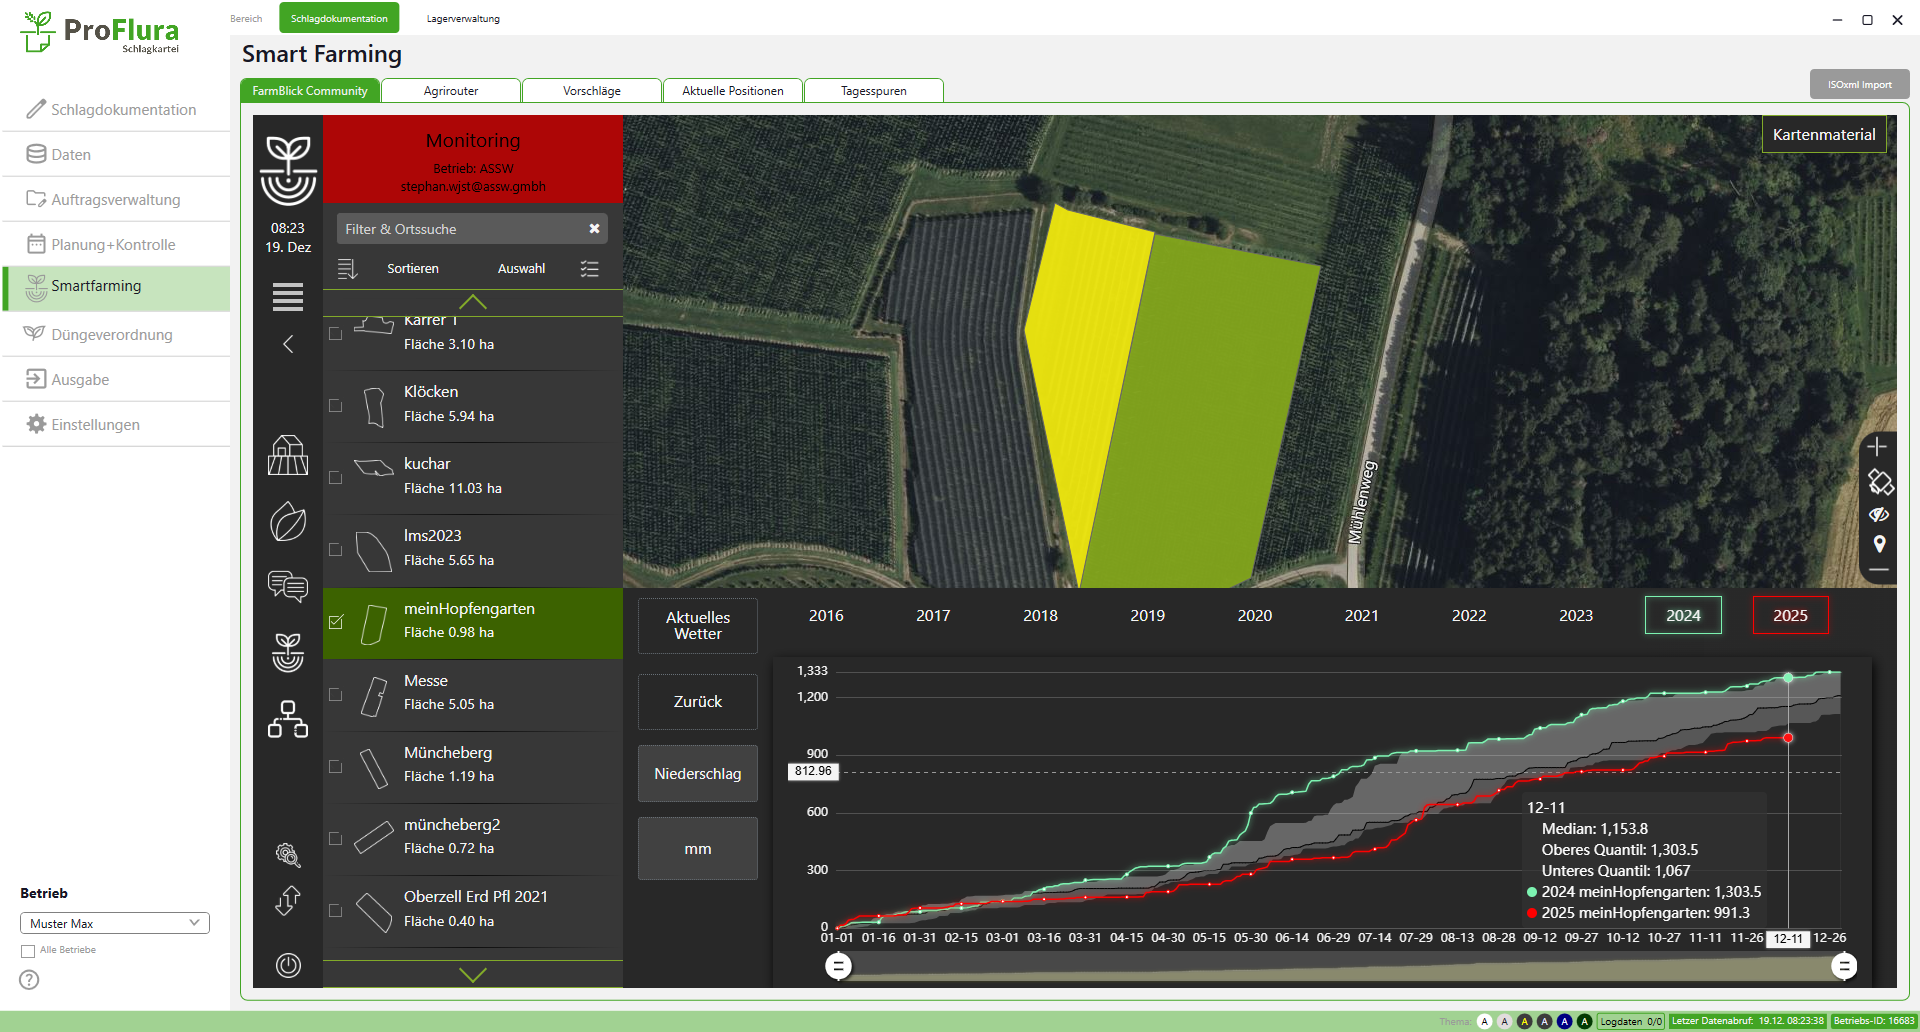The width and height of the screenshot is (1920, 1032).
Task: Open the Tagesspuren tab
Action: [873, 91]
